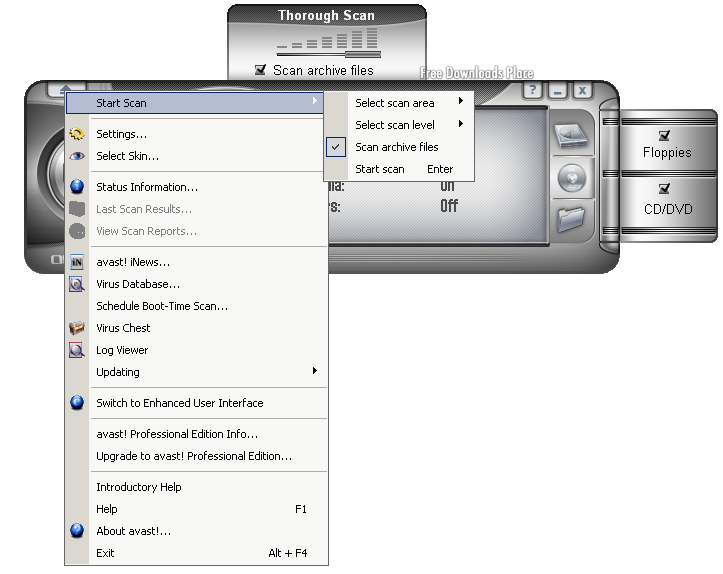Open Virus Chest menu entry
The height and width of the screenshot is (574, 723).
coord(196,328)
